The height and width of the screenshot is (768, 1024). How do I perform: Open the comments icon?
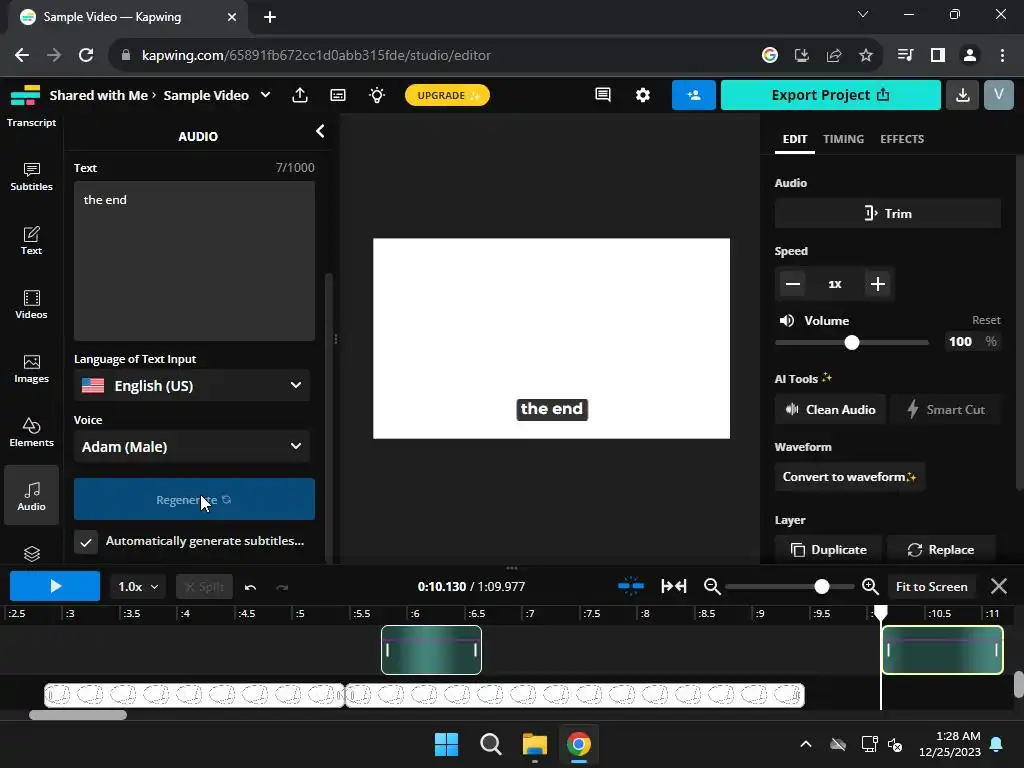pos(603,95)
